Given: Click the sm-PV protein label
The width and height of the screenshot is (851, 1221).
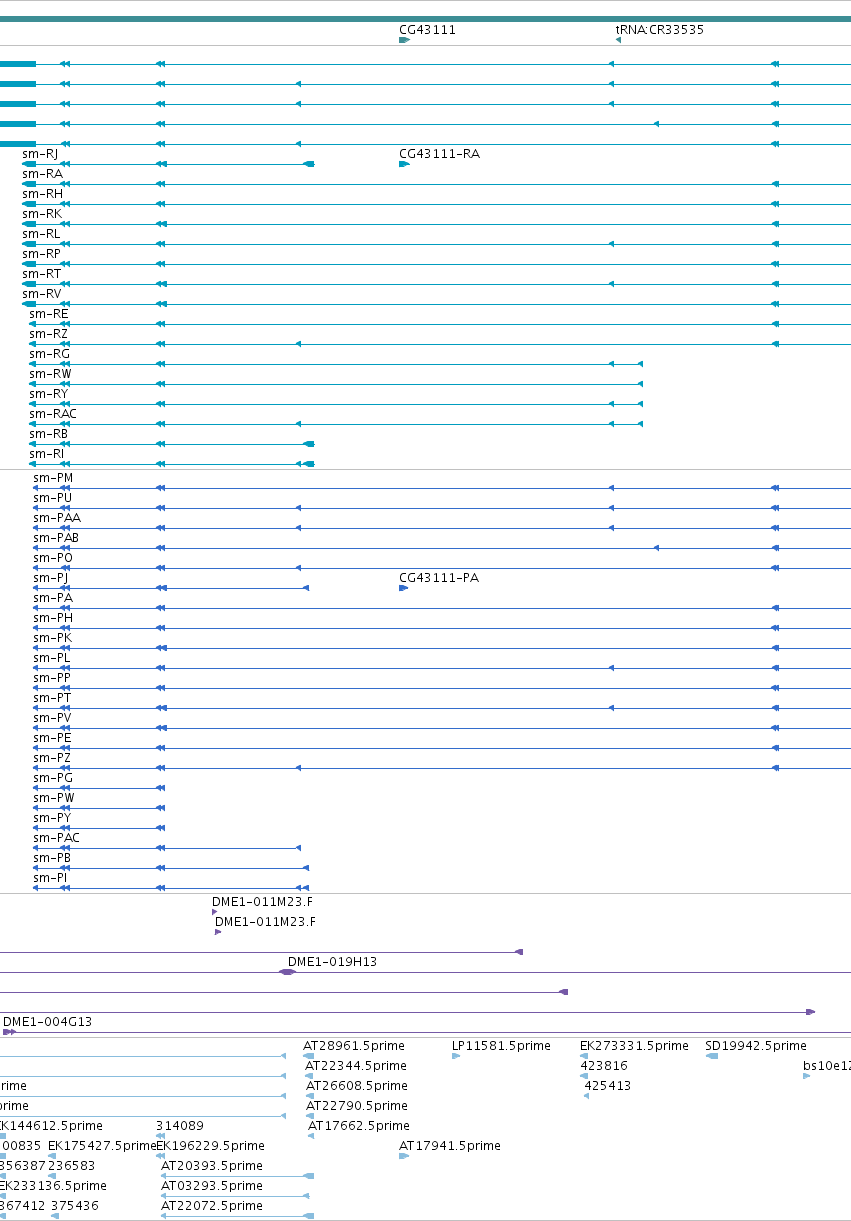Looking at the screenshot, I should click(x=52, y=718).
